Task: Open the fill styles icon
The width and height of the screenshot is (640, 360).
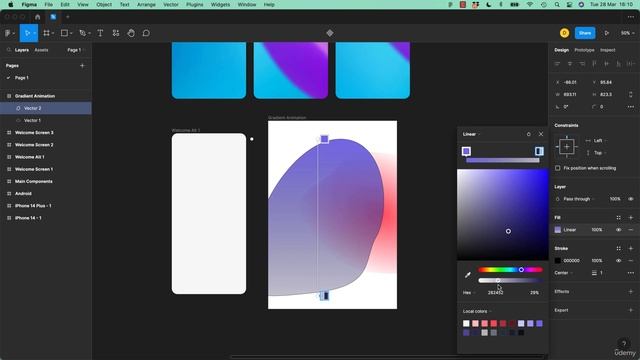Action: (x=618, y=218)
